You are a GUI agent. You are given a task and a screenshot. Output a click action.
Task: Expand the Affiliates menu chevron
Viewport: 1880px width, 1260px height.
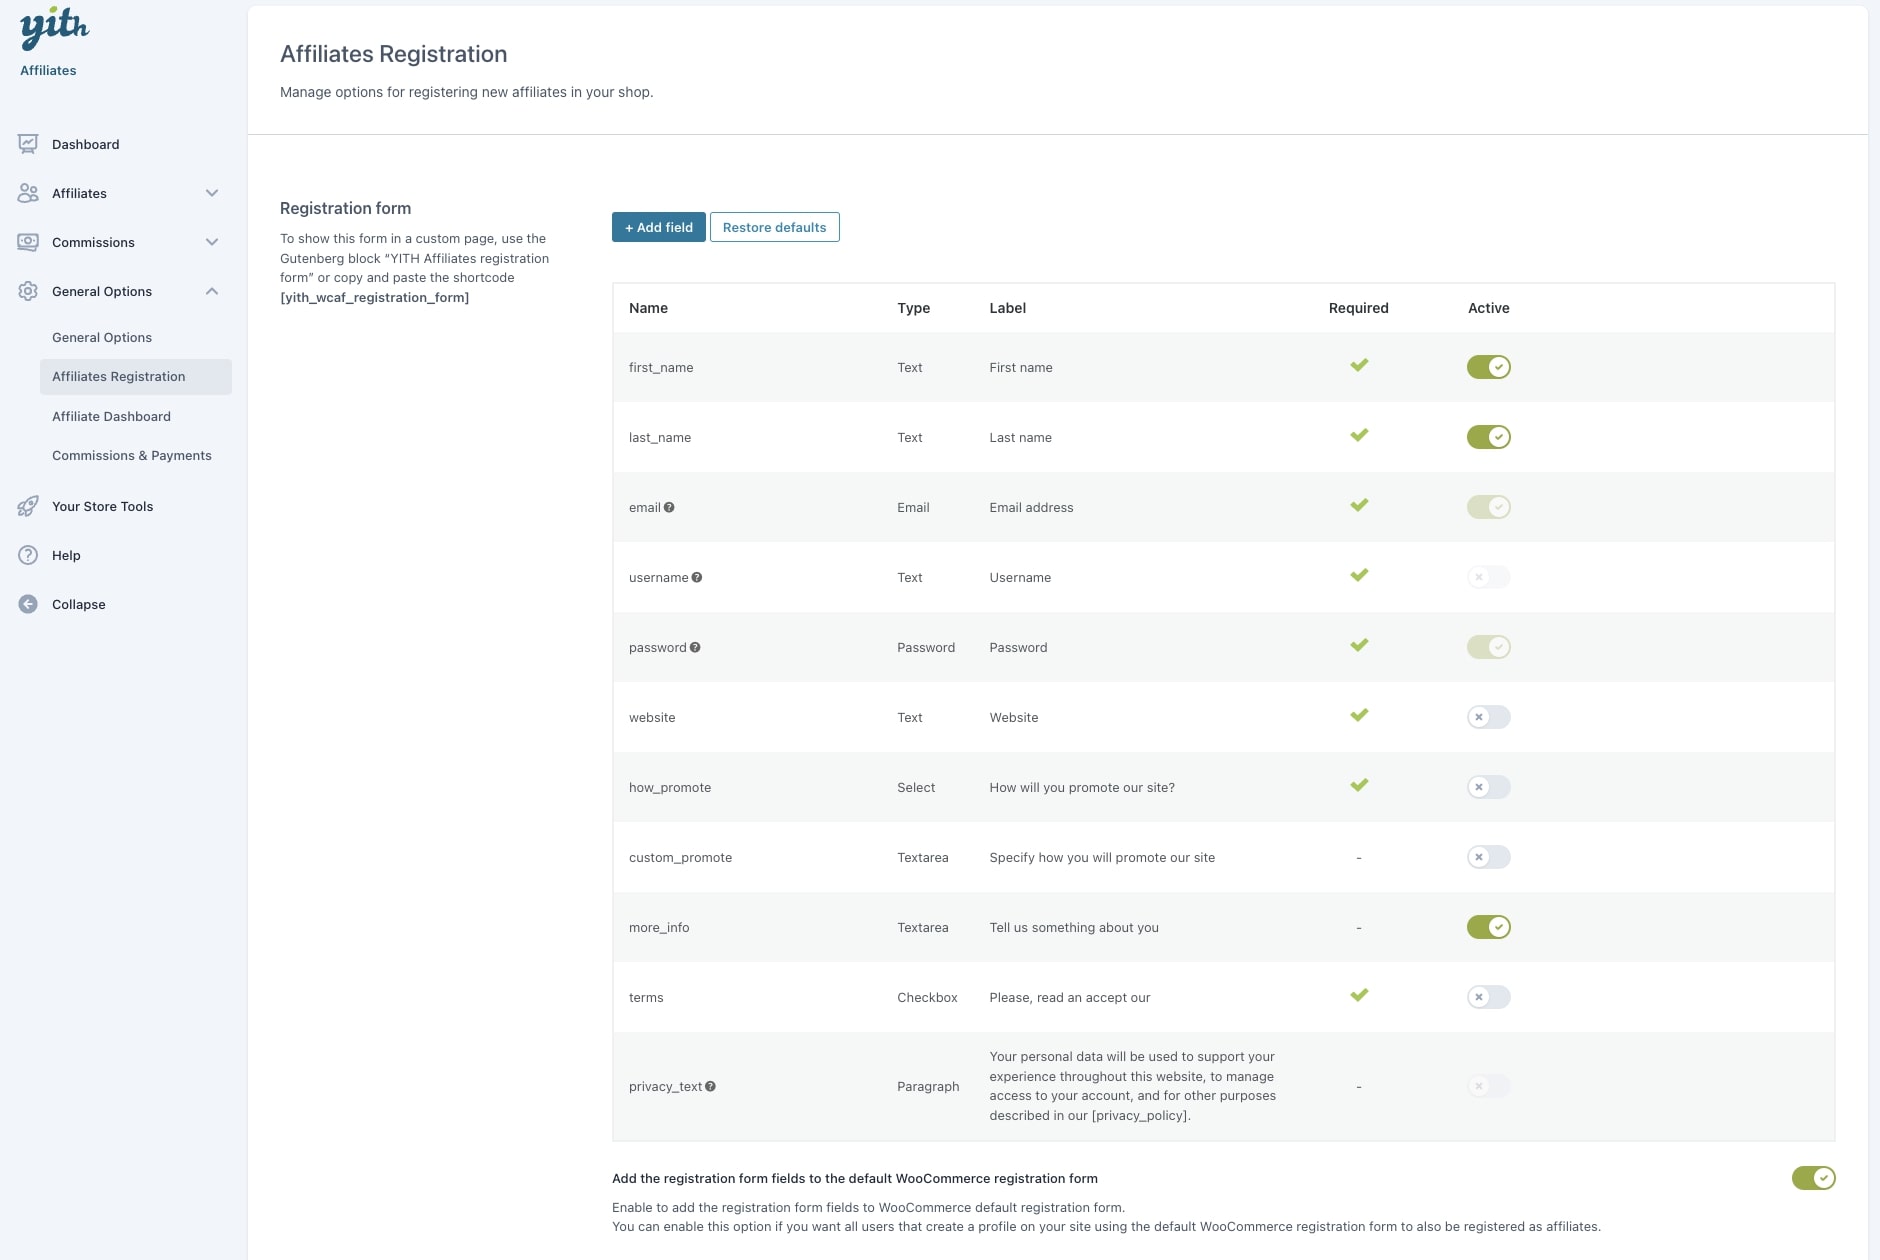click(x=212, y=193)
